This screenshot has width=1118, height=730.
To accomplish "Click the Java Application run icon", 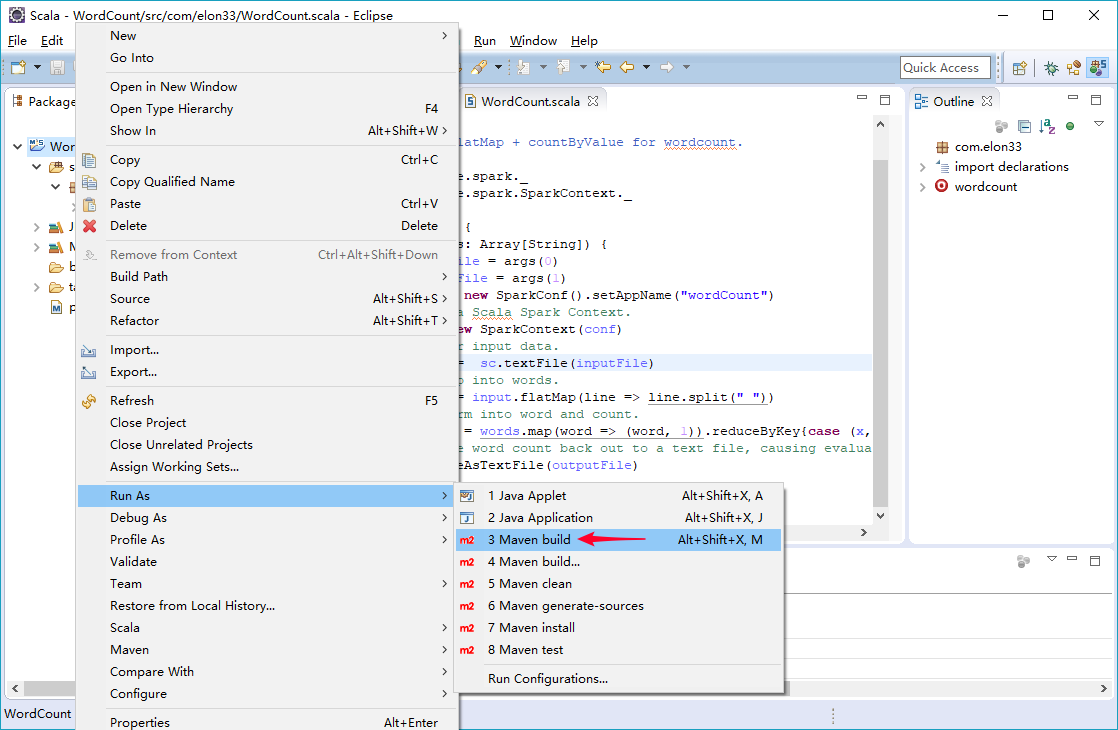I will pos(467,518).
